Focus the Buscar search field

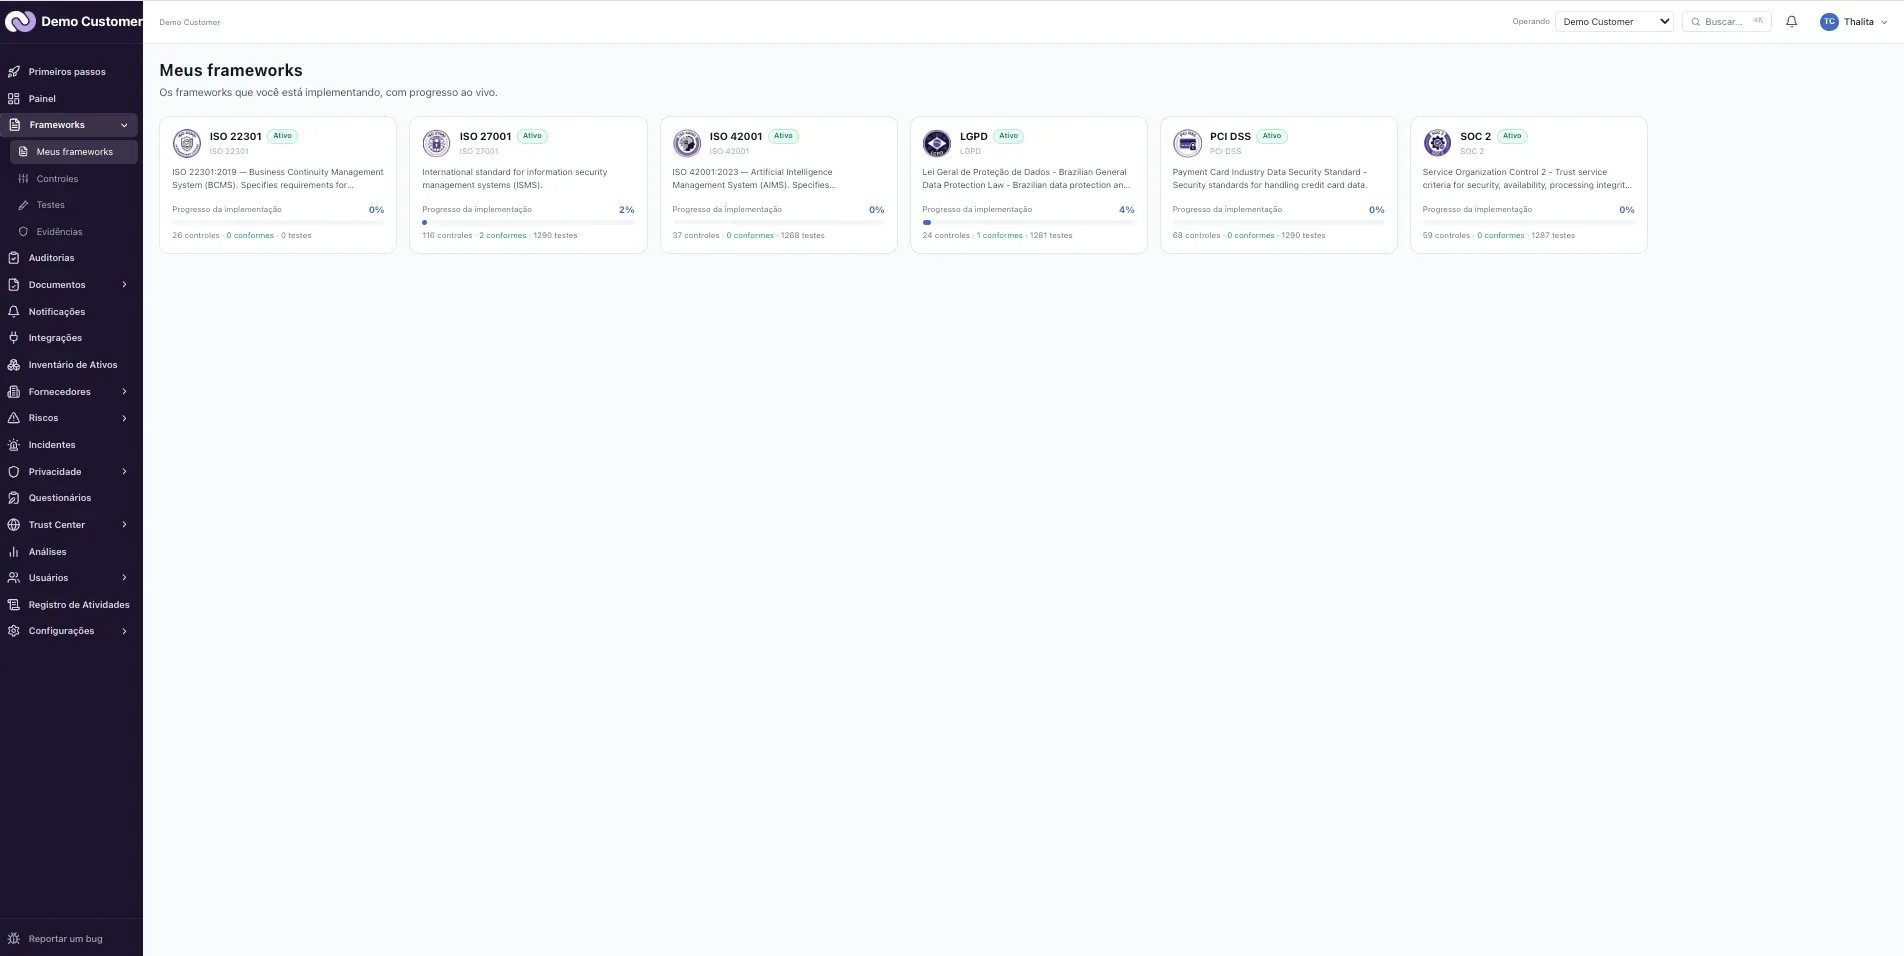coord(1727,22)
